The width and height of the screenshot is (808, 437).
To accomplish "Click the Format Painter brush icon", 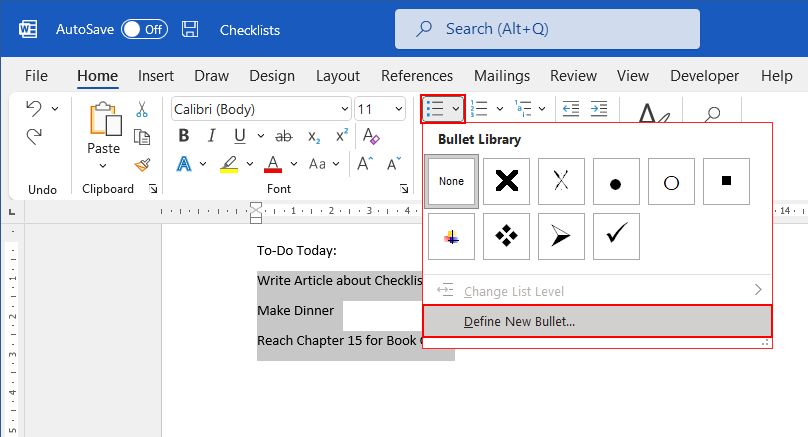I will [x=142, y=164].
